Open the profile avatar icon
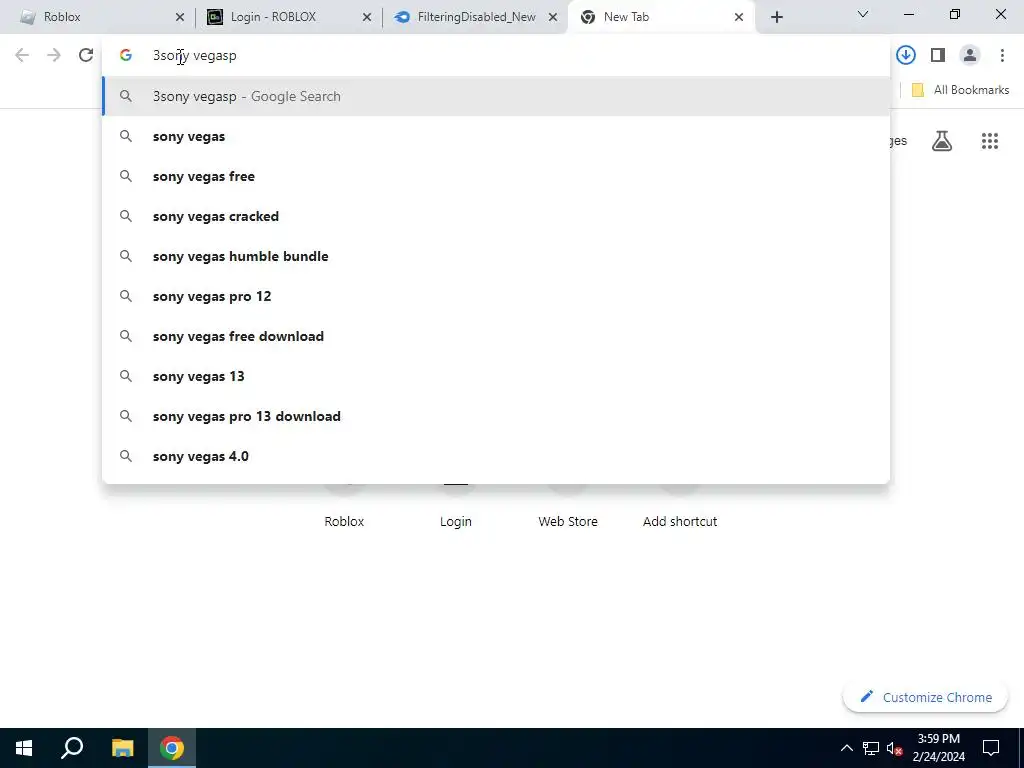1024x768 pixels. pos(970,56)
